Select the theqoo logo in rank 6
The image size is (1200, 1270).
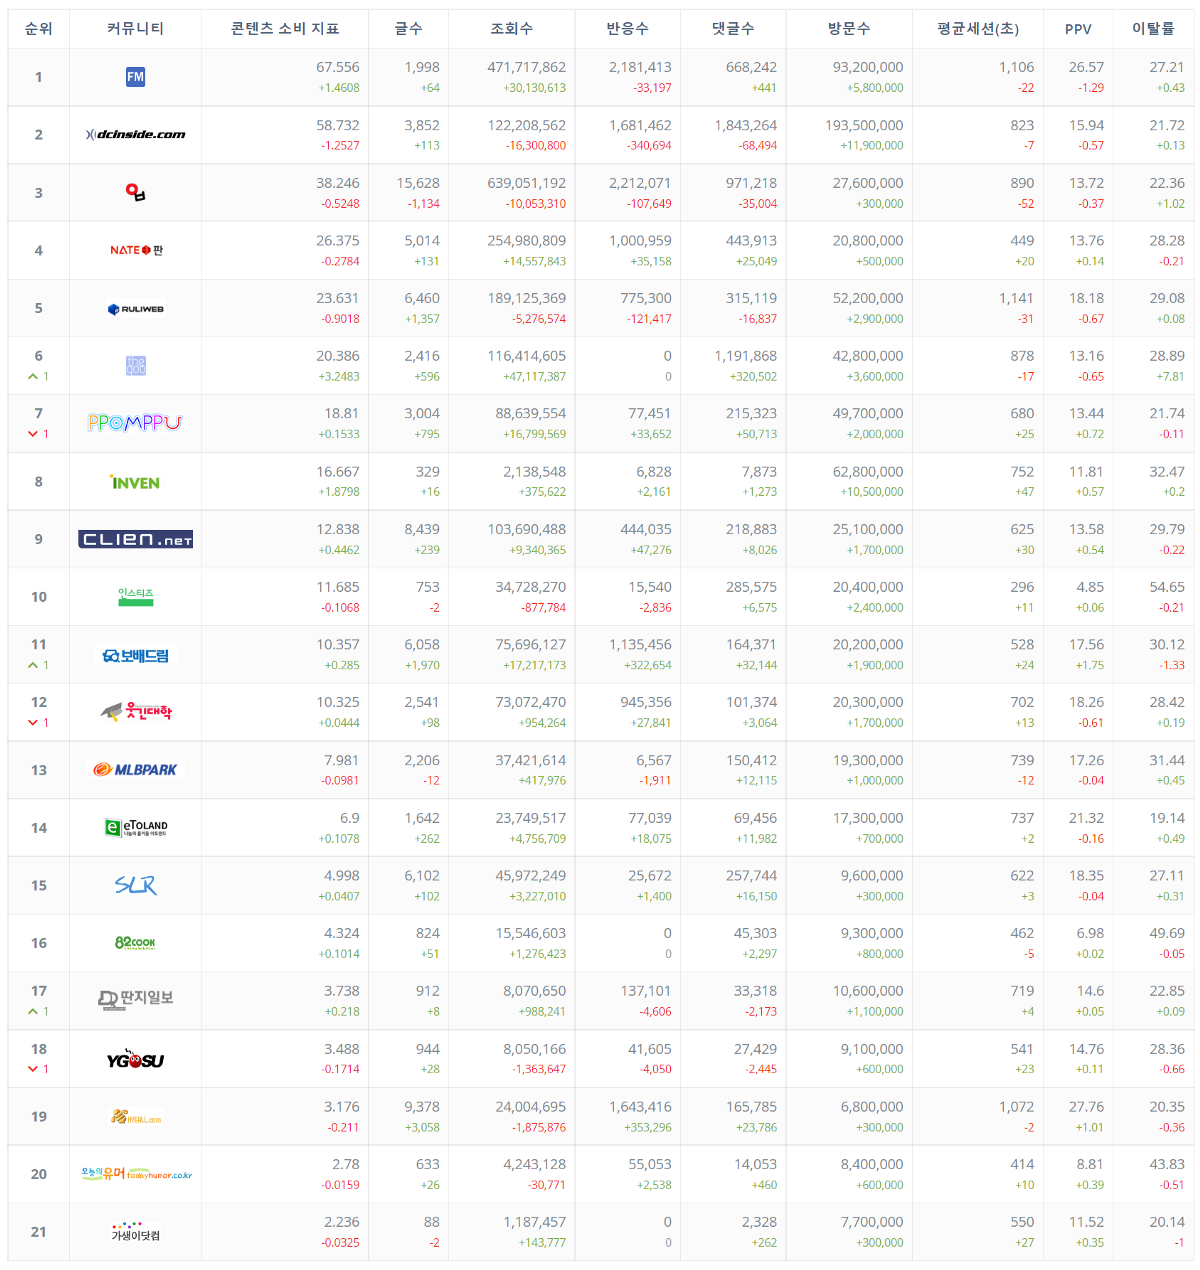136,366
